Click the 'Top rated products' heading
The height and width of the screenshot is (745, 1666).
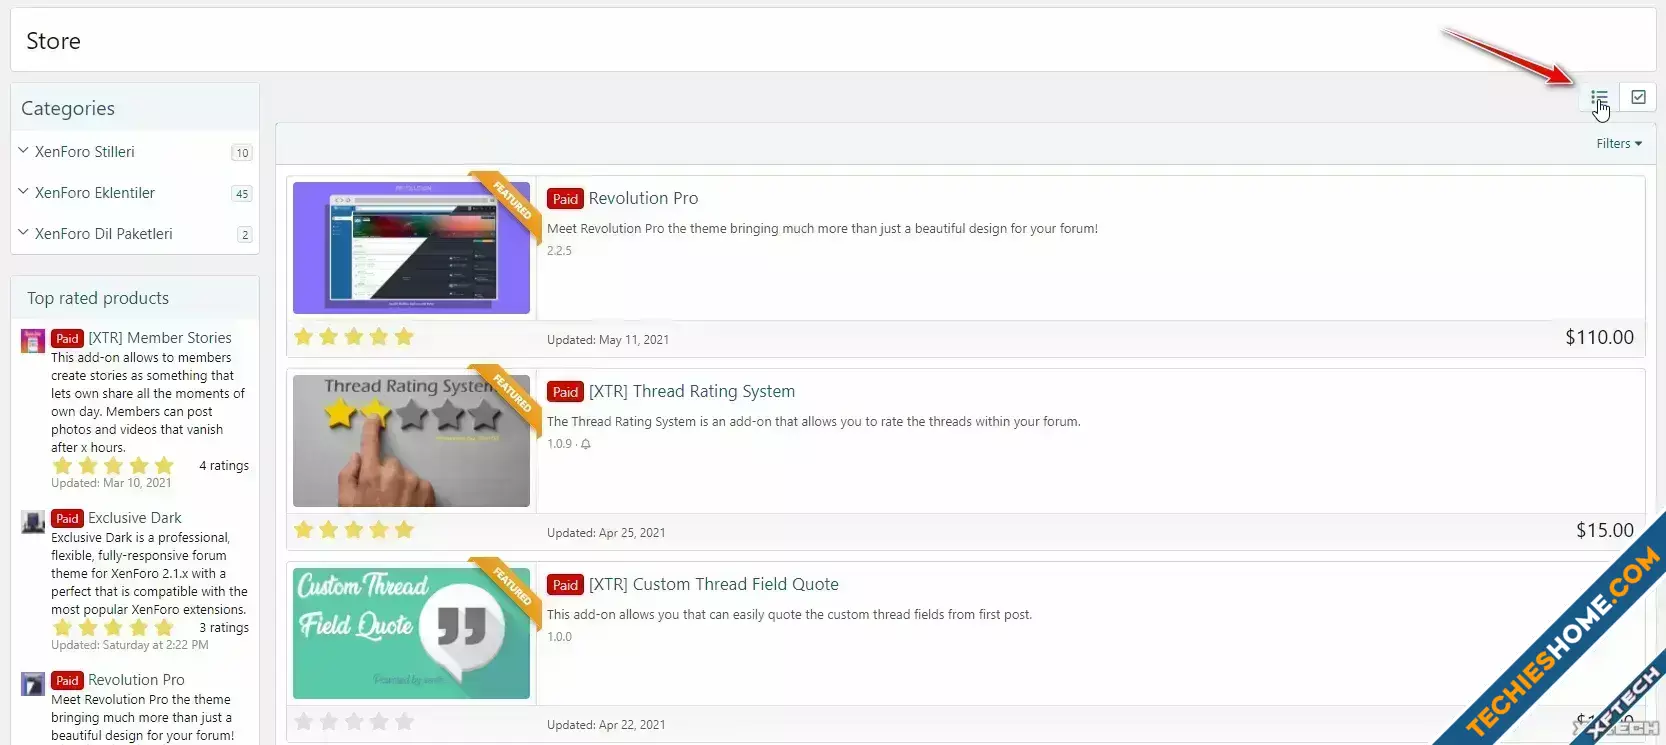pyautogui.click(x=98, y=298)
